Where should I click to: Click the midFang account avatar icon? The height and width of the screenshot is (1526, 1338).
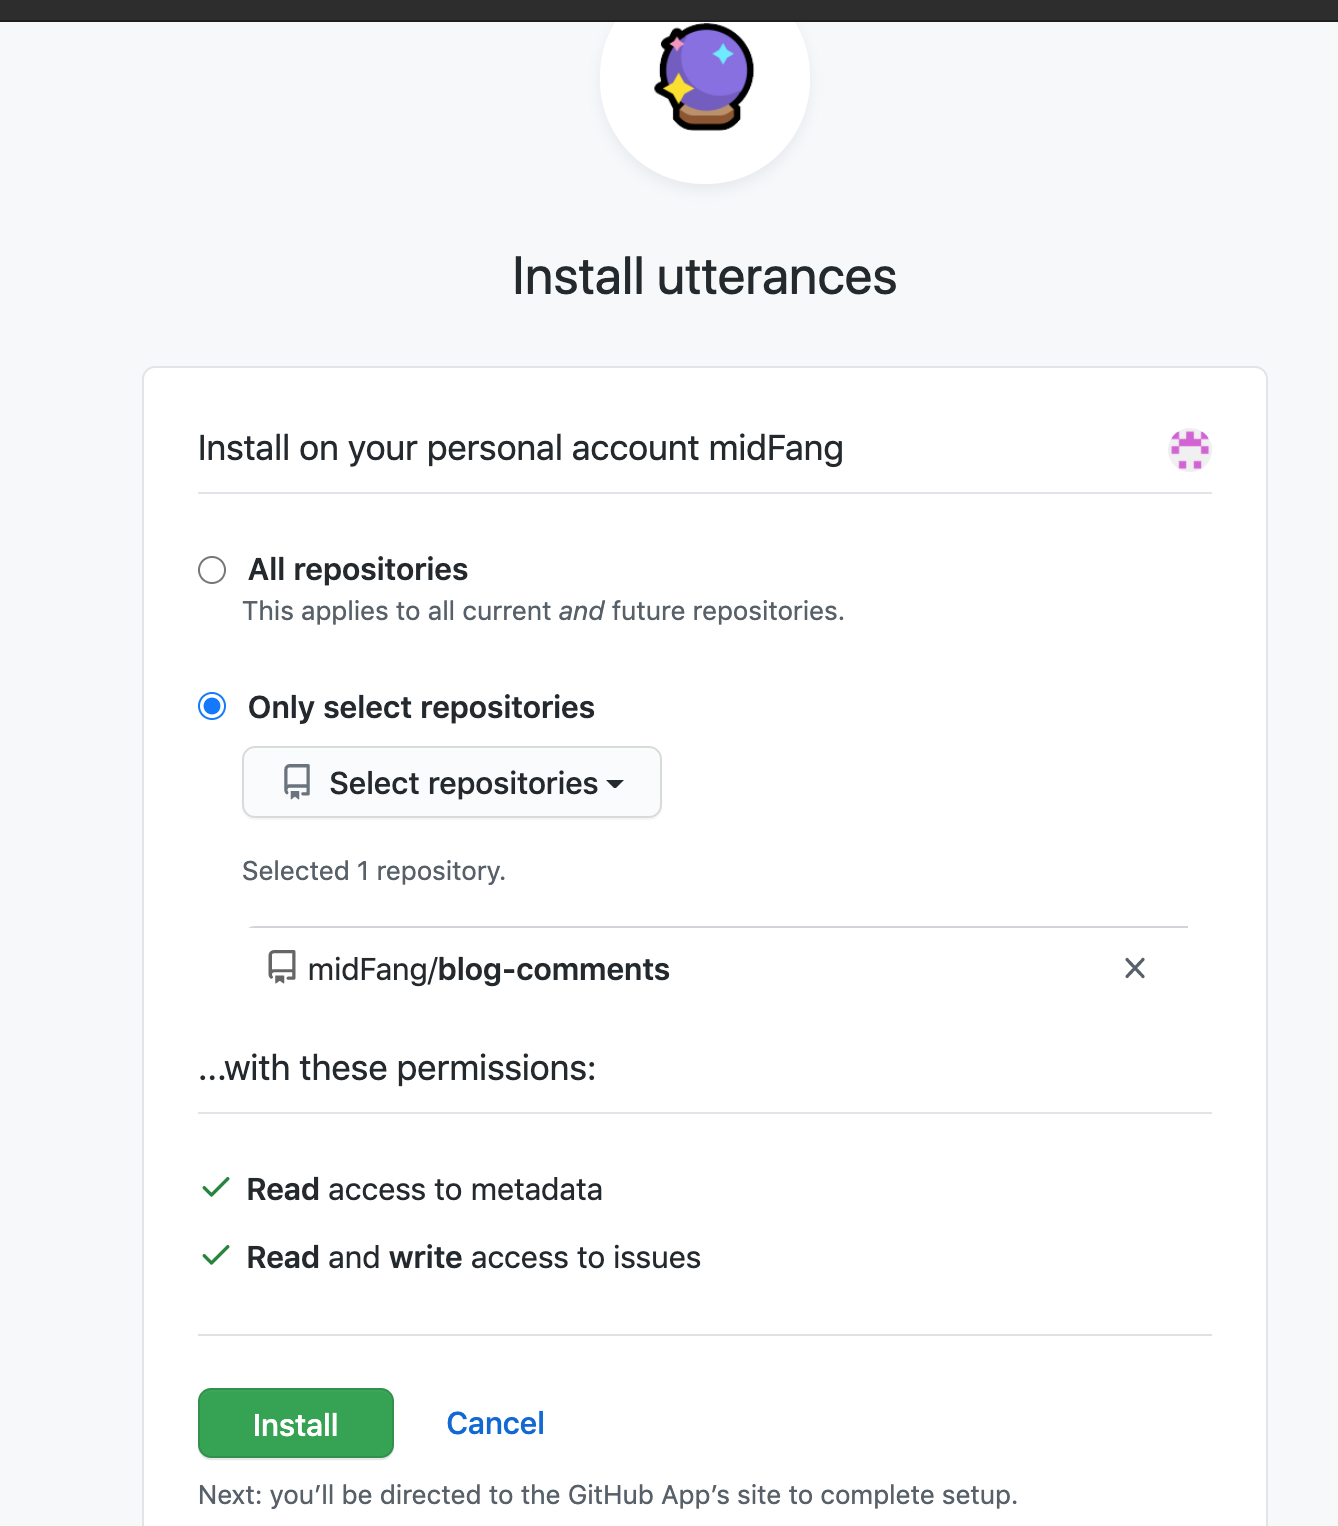1190,449
